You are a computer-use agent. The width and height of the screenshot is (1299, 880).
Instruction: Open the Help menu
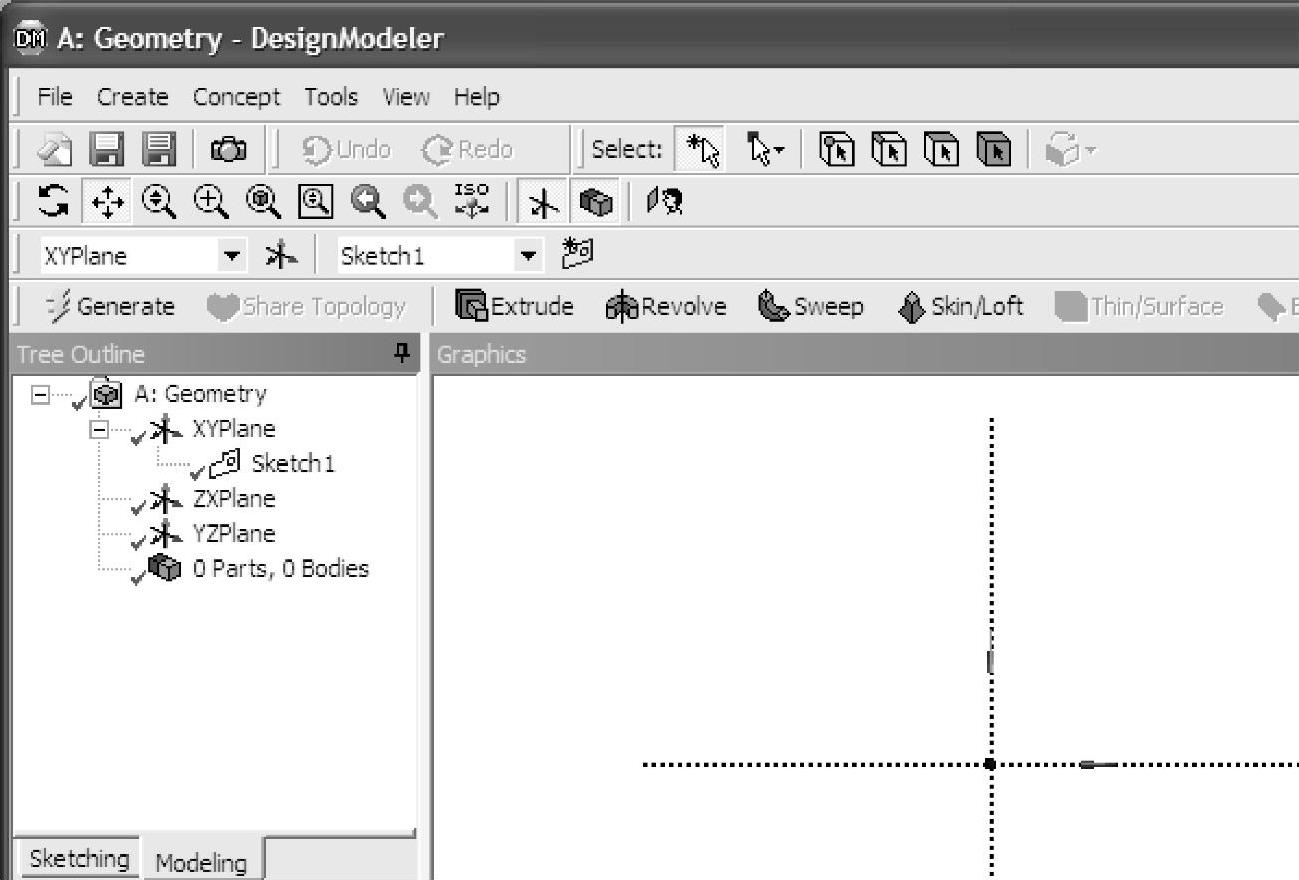[476, 97]
